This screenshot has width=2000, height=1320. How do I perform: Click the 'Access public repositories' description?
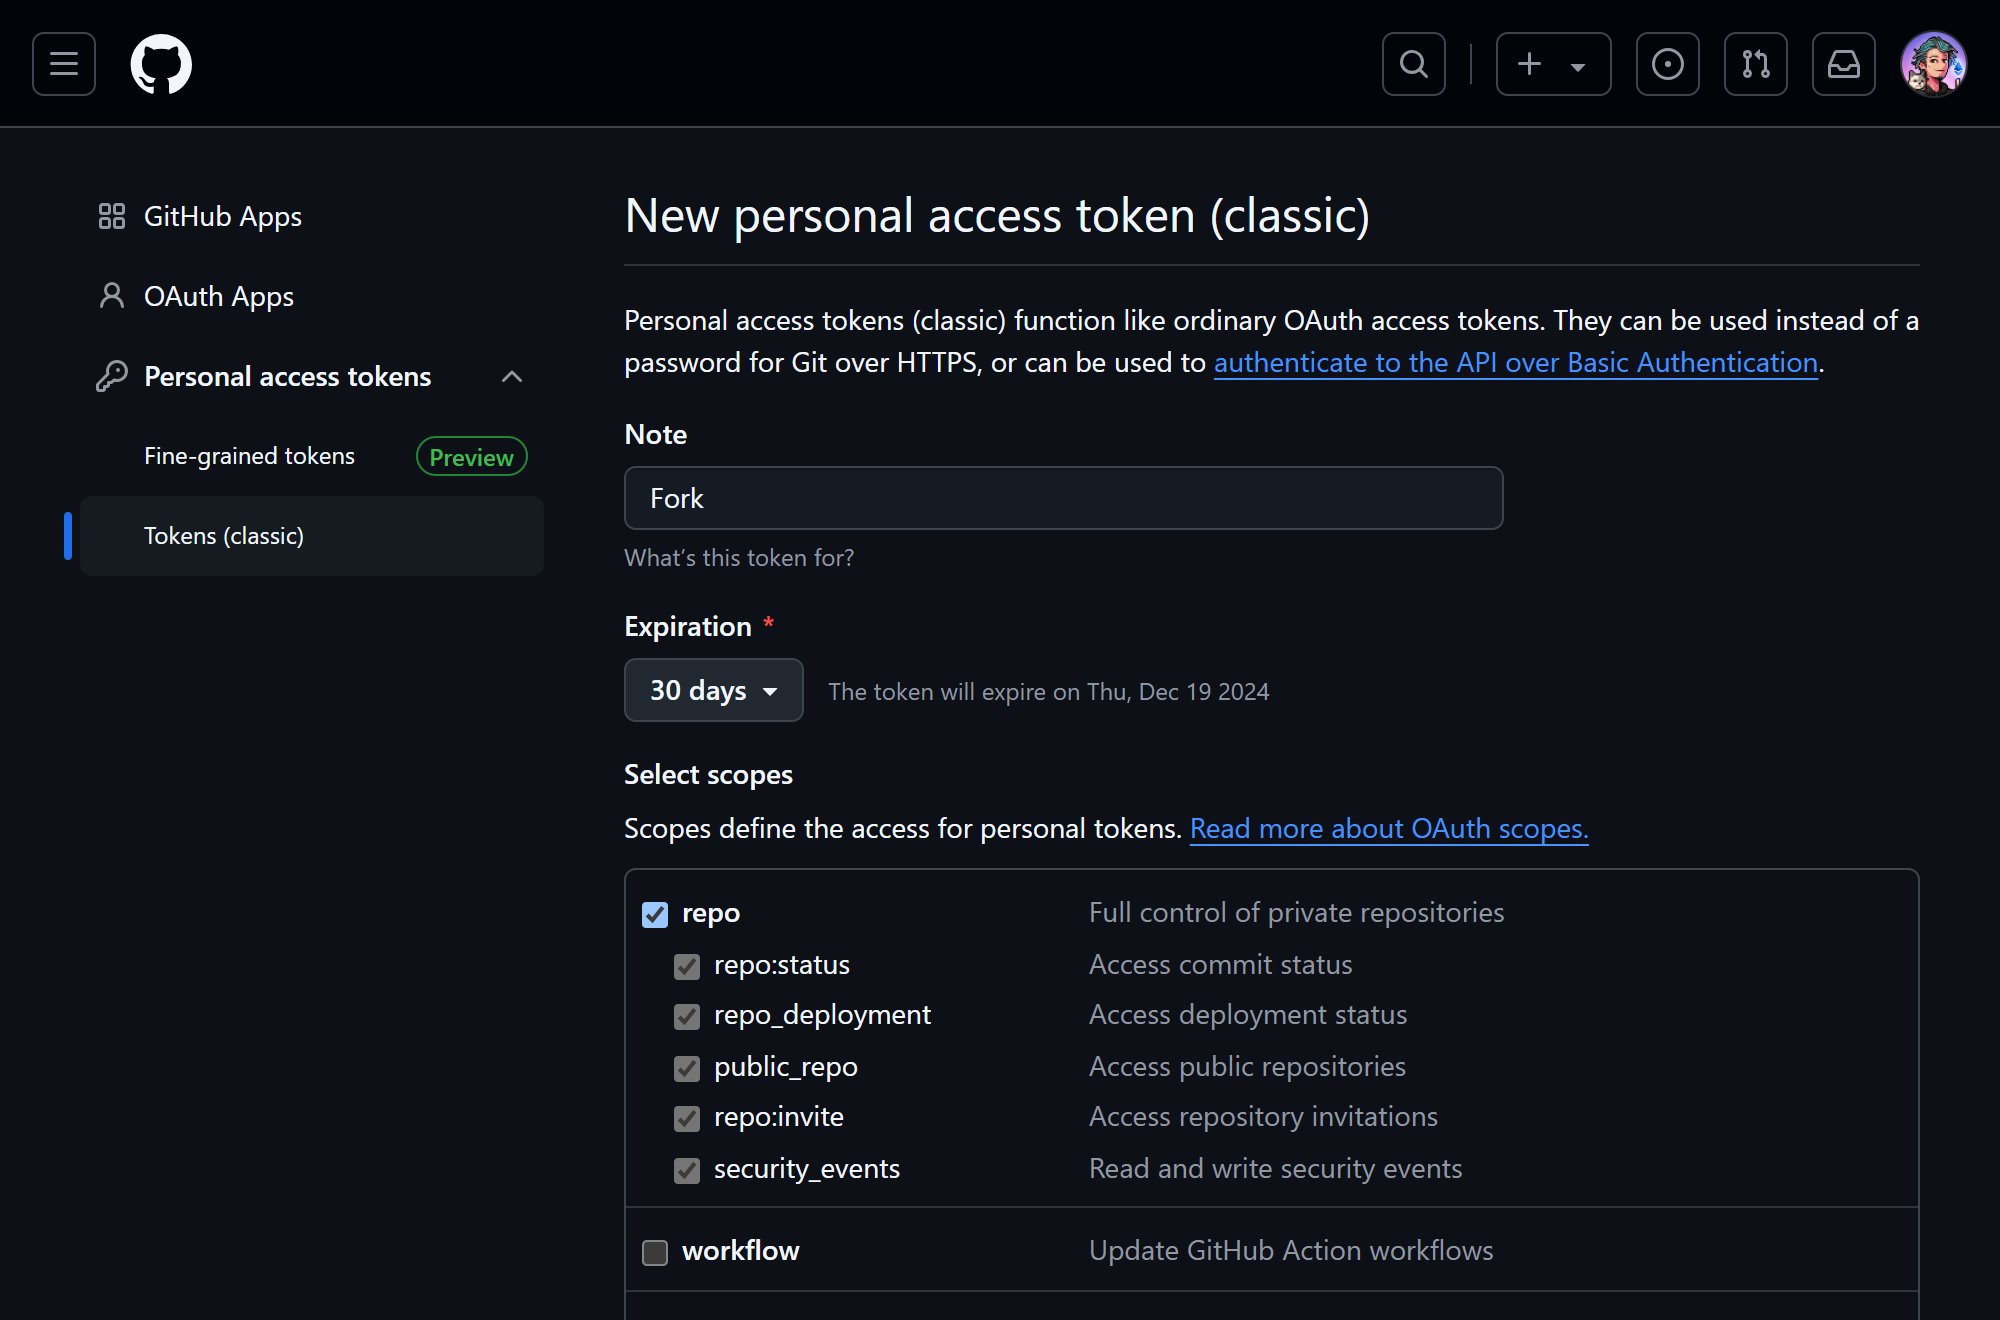pyautogui.click(x=1247, y=1066)
